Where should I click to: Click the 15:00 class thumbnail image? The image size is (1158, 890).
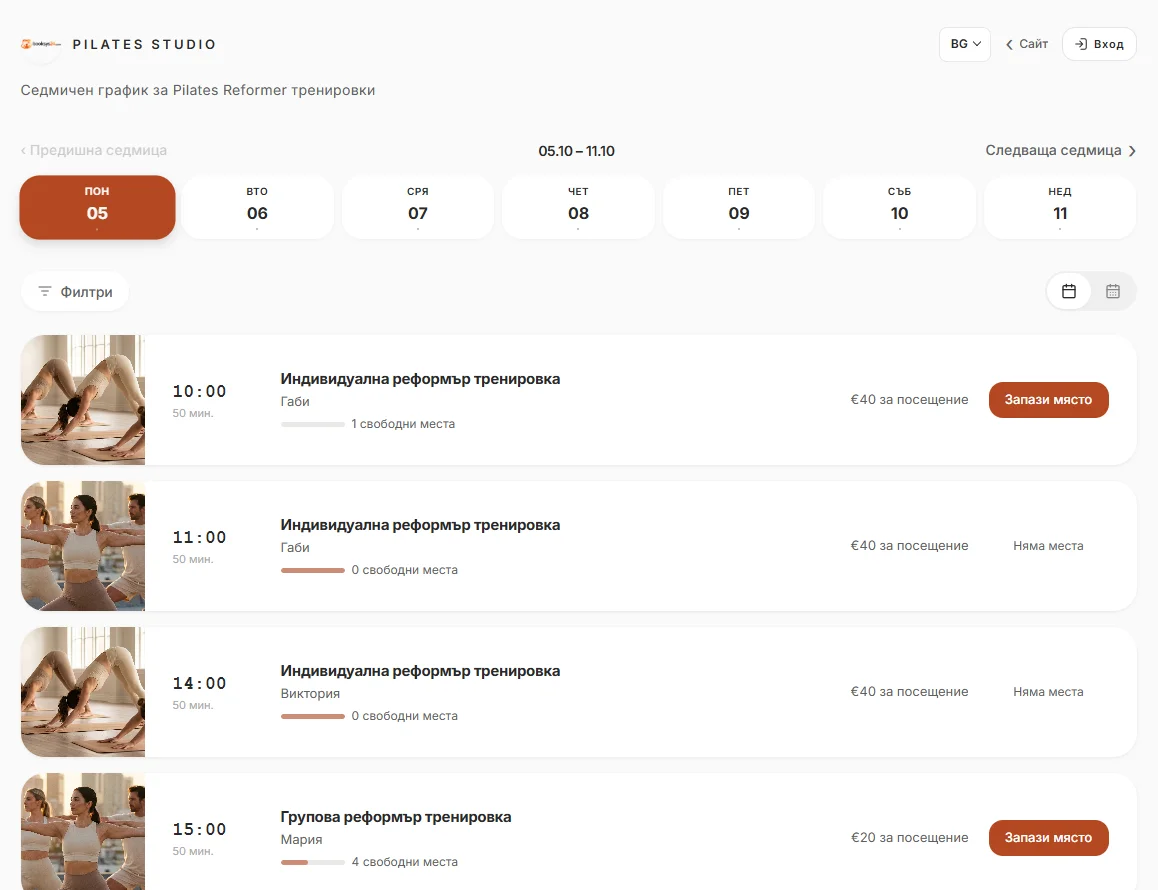[83, 832]
